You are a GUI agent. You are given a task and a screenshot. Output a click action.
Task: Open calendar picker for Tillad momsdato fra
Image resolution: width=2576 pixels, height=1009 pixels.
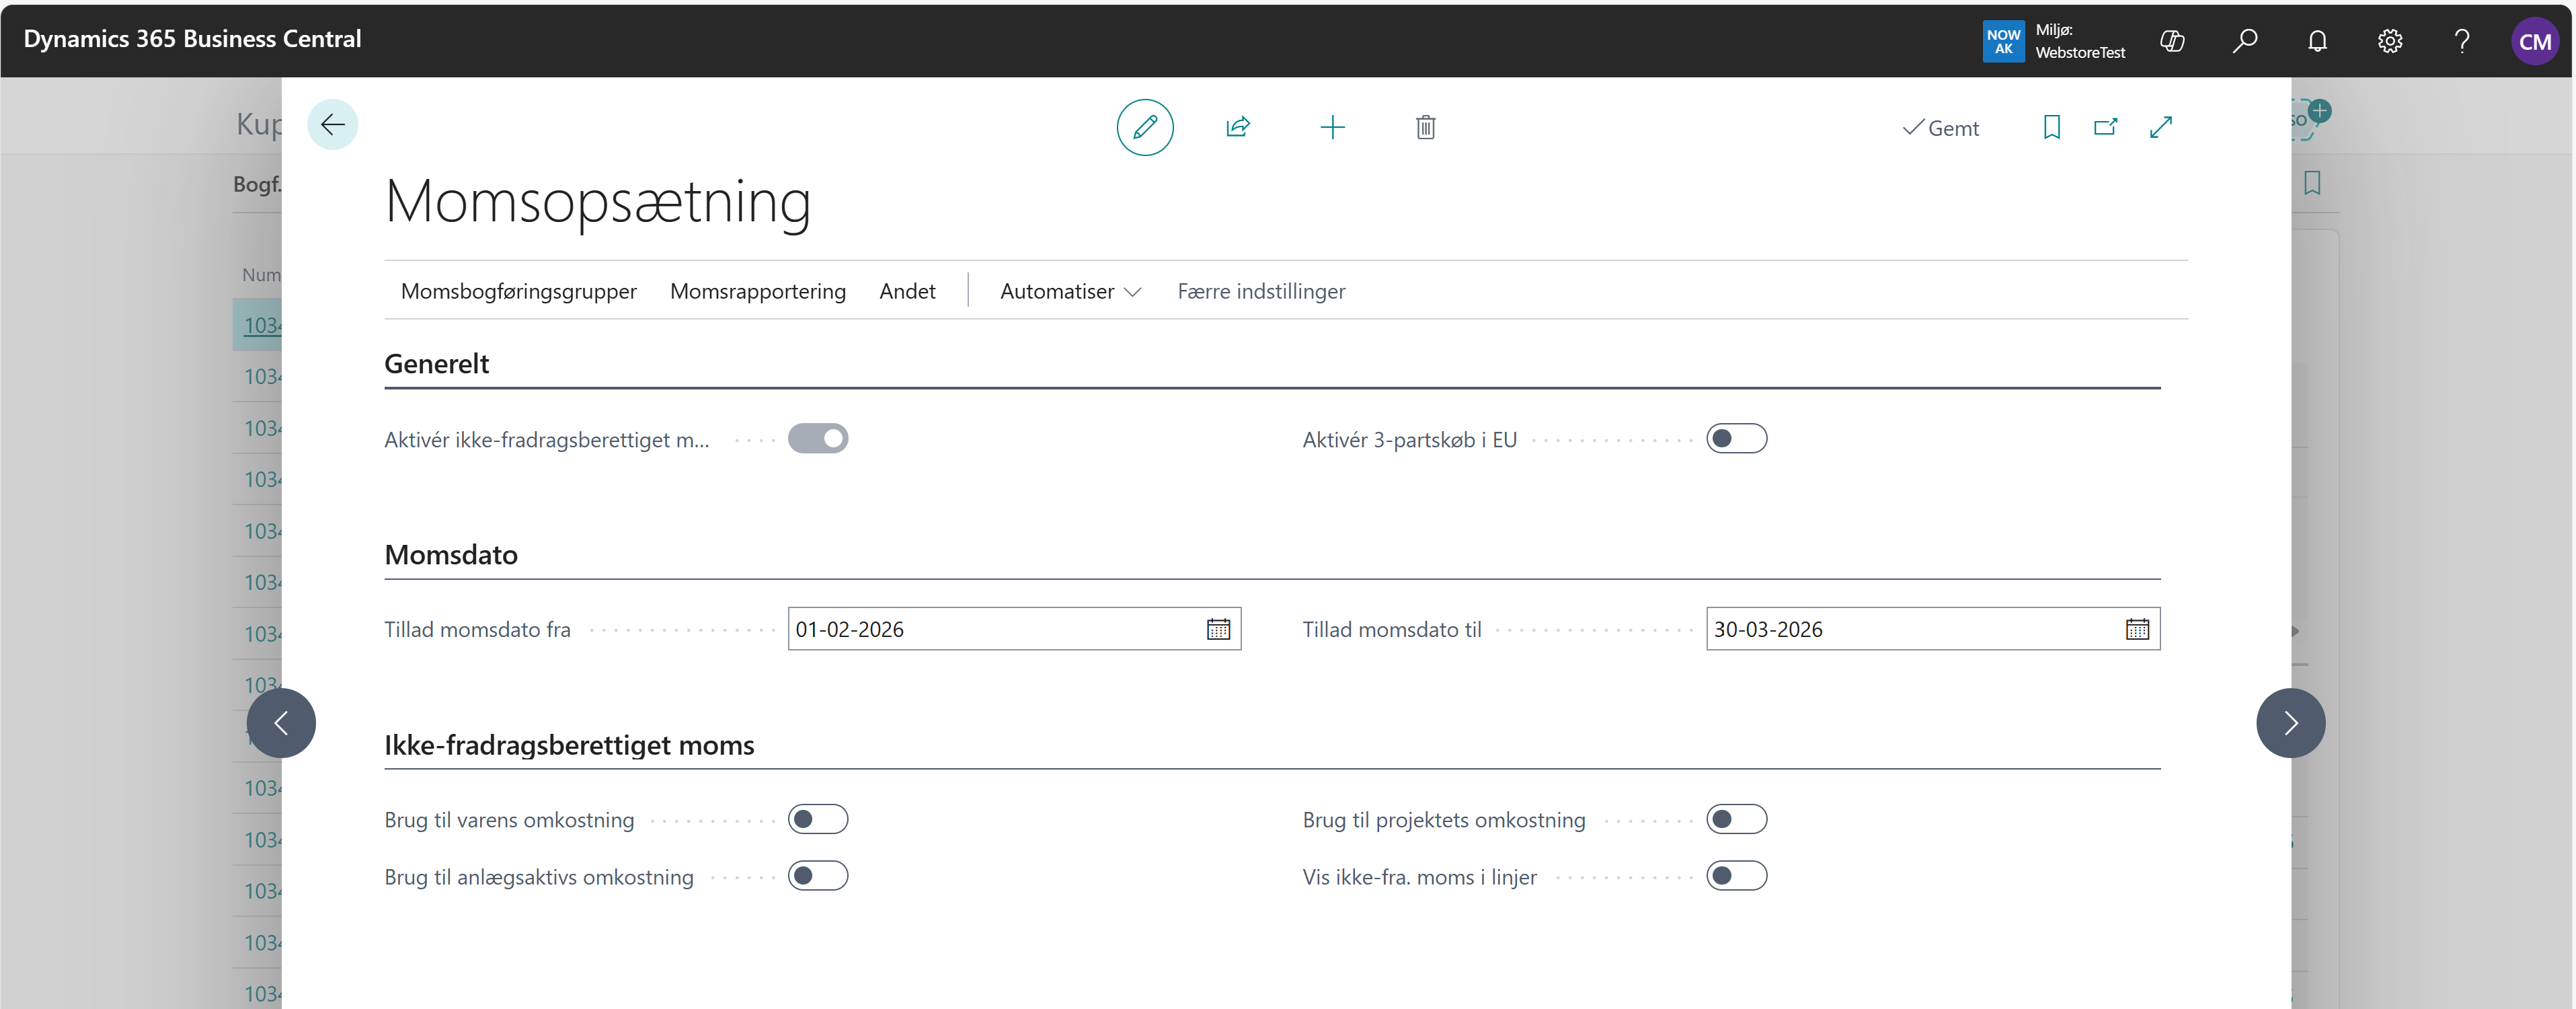(1217, 629)
